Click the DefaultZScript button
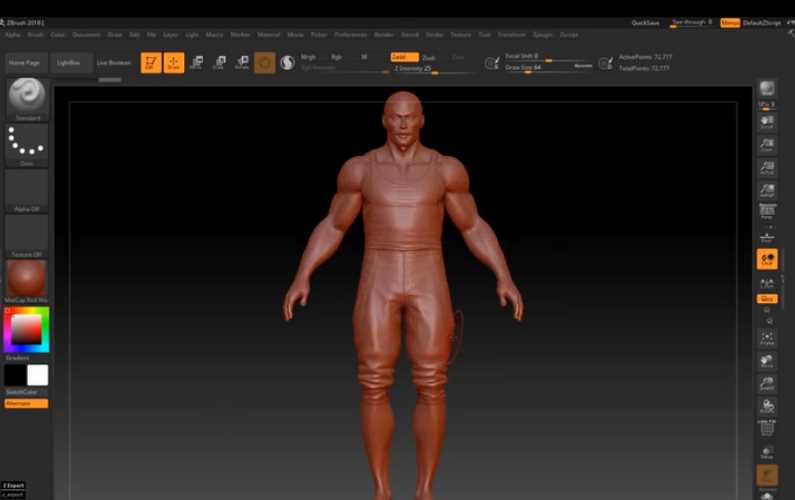This screenshot has height=500, width=795. click(762, 23)
